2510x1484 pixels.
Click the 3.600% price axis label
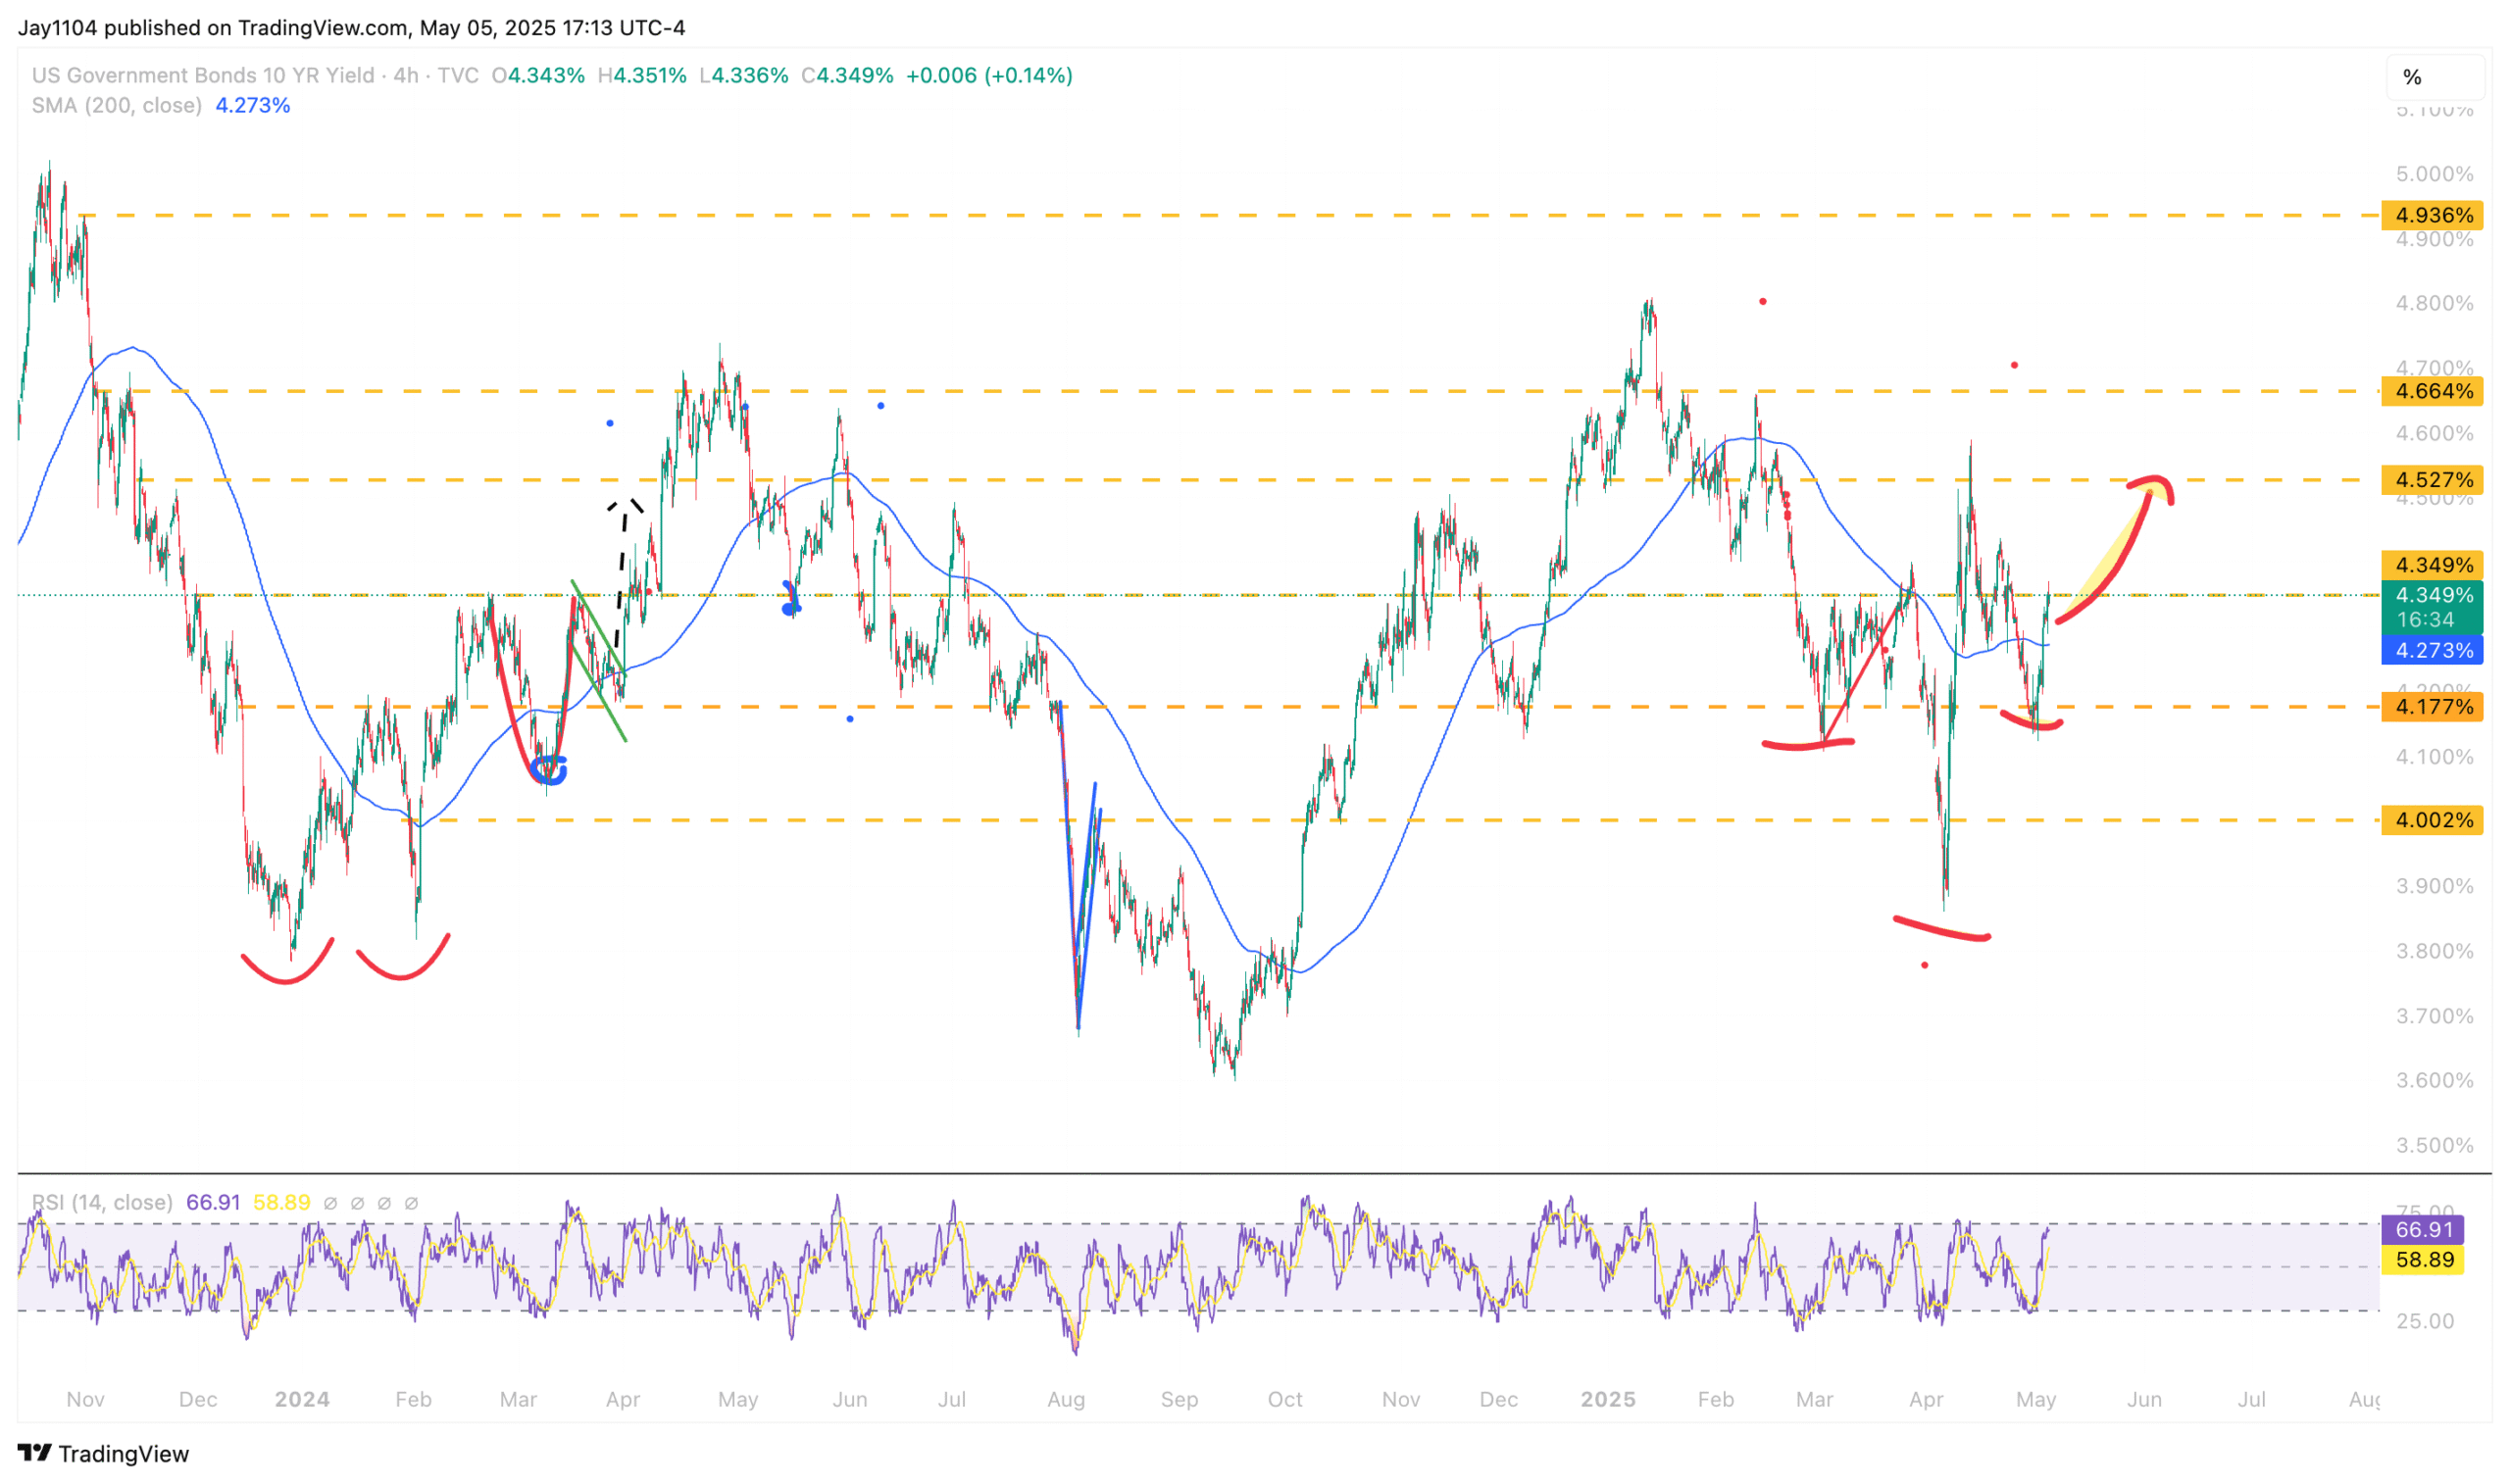click(2434, 1080)
